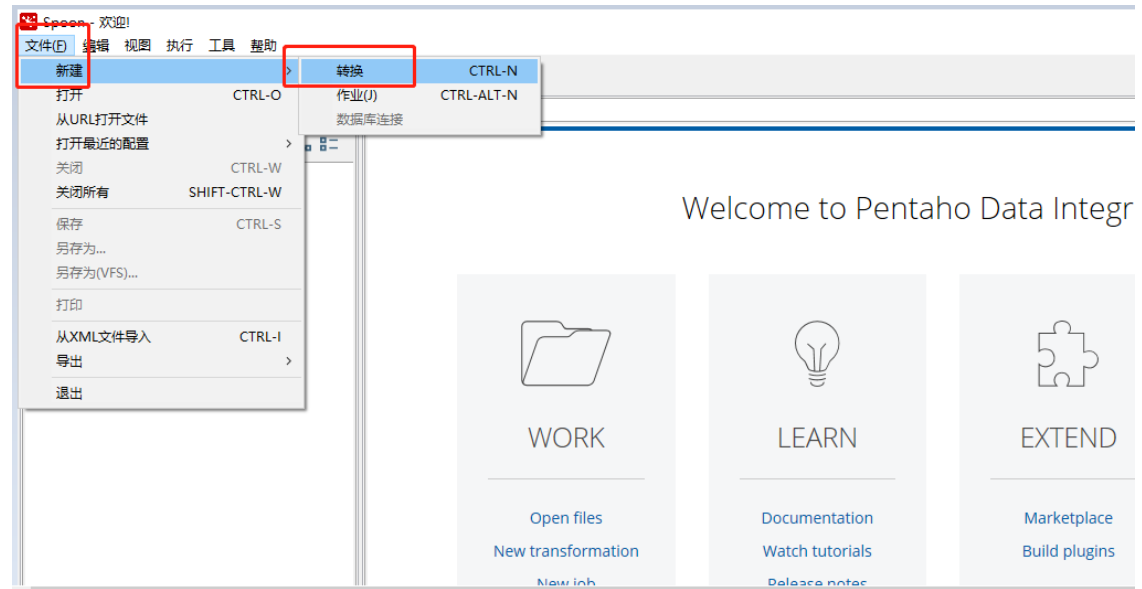This screenshot has width=1142, height=589.
Task: Click the Spoon application icon in title bar
Action: (28, 20)
